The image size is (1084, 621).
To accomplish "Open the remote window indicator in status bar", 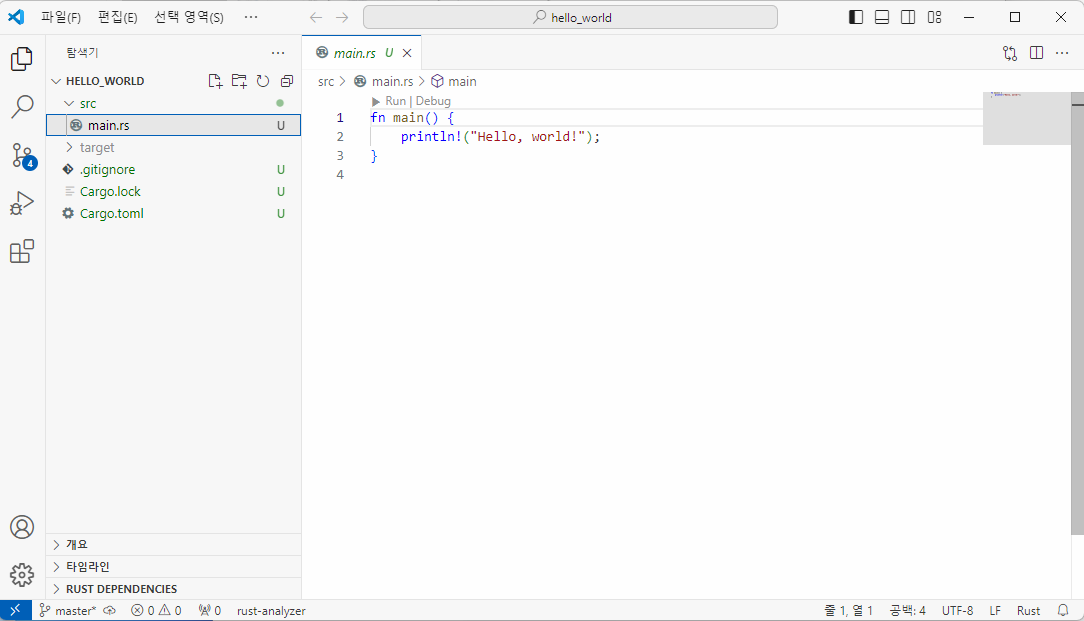I will point(15,611).
